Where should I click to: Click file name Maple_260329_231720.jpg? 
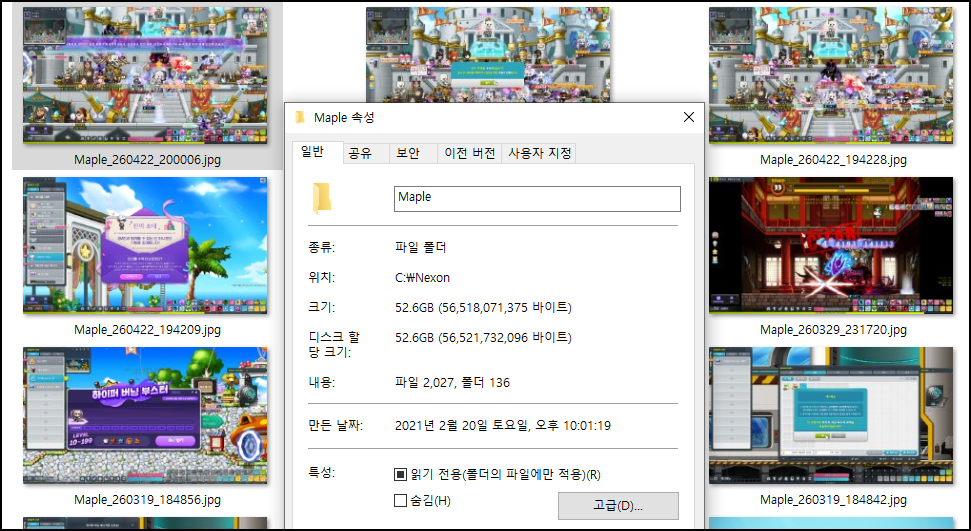coord(833,330)
